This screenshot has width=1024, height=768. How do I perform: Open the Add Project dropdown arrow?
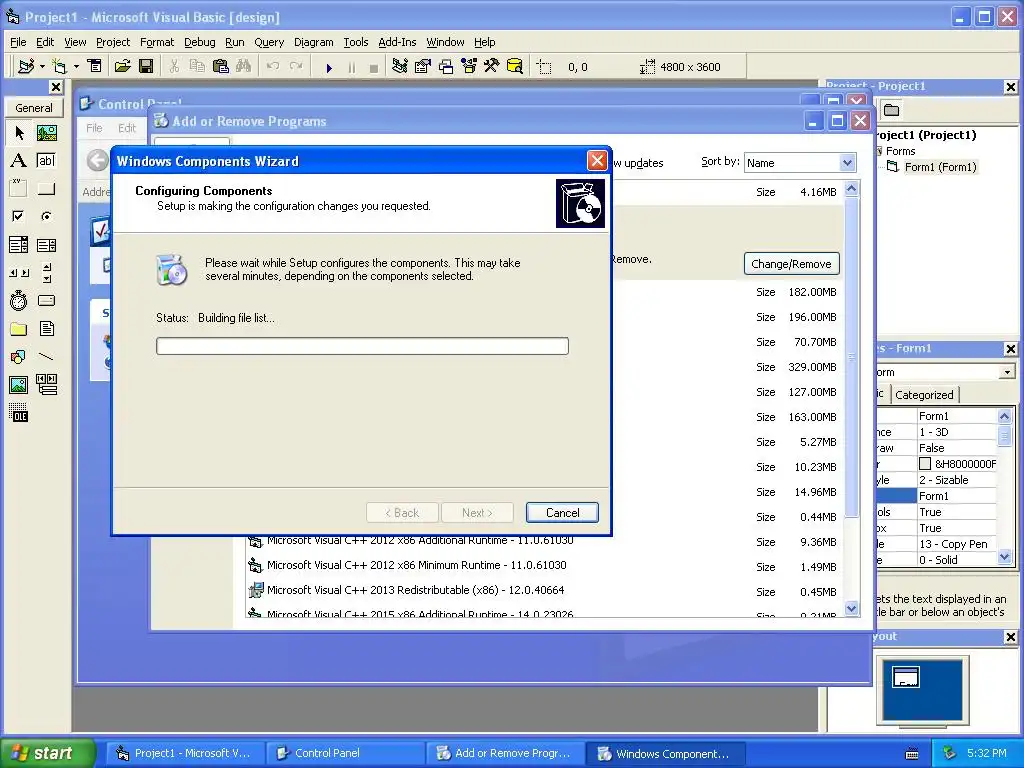(x=42, y=67)
